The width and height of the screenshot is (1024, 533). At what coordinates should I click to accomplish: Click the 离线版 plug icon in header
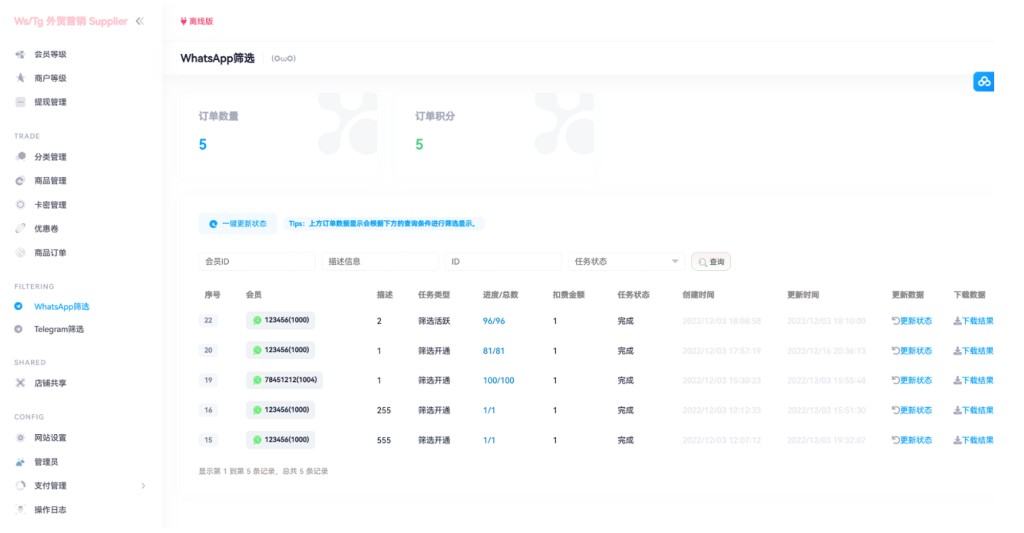coord(184,21)
